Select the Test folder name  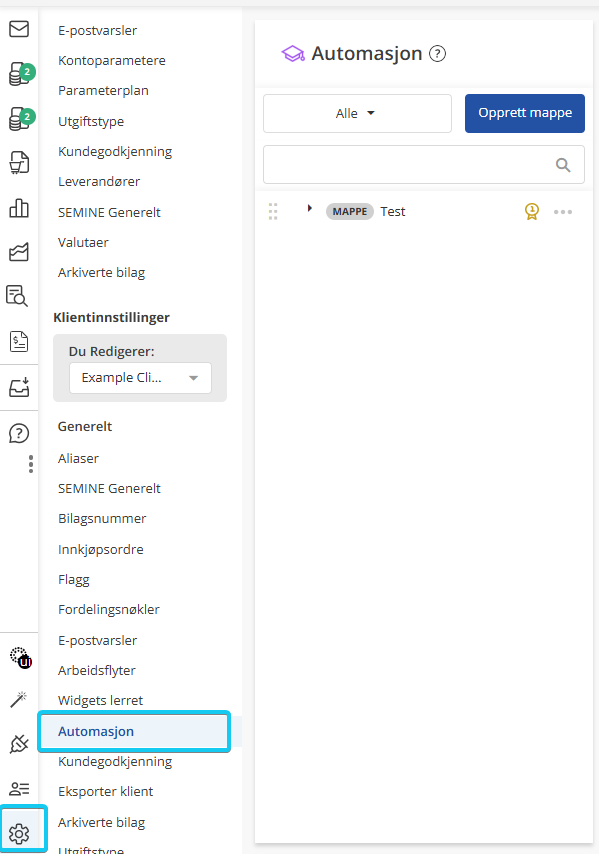(x=393, y=211)
